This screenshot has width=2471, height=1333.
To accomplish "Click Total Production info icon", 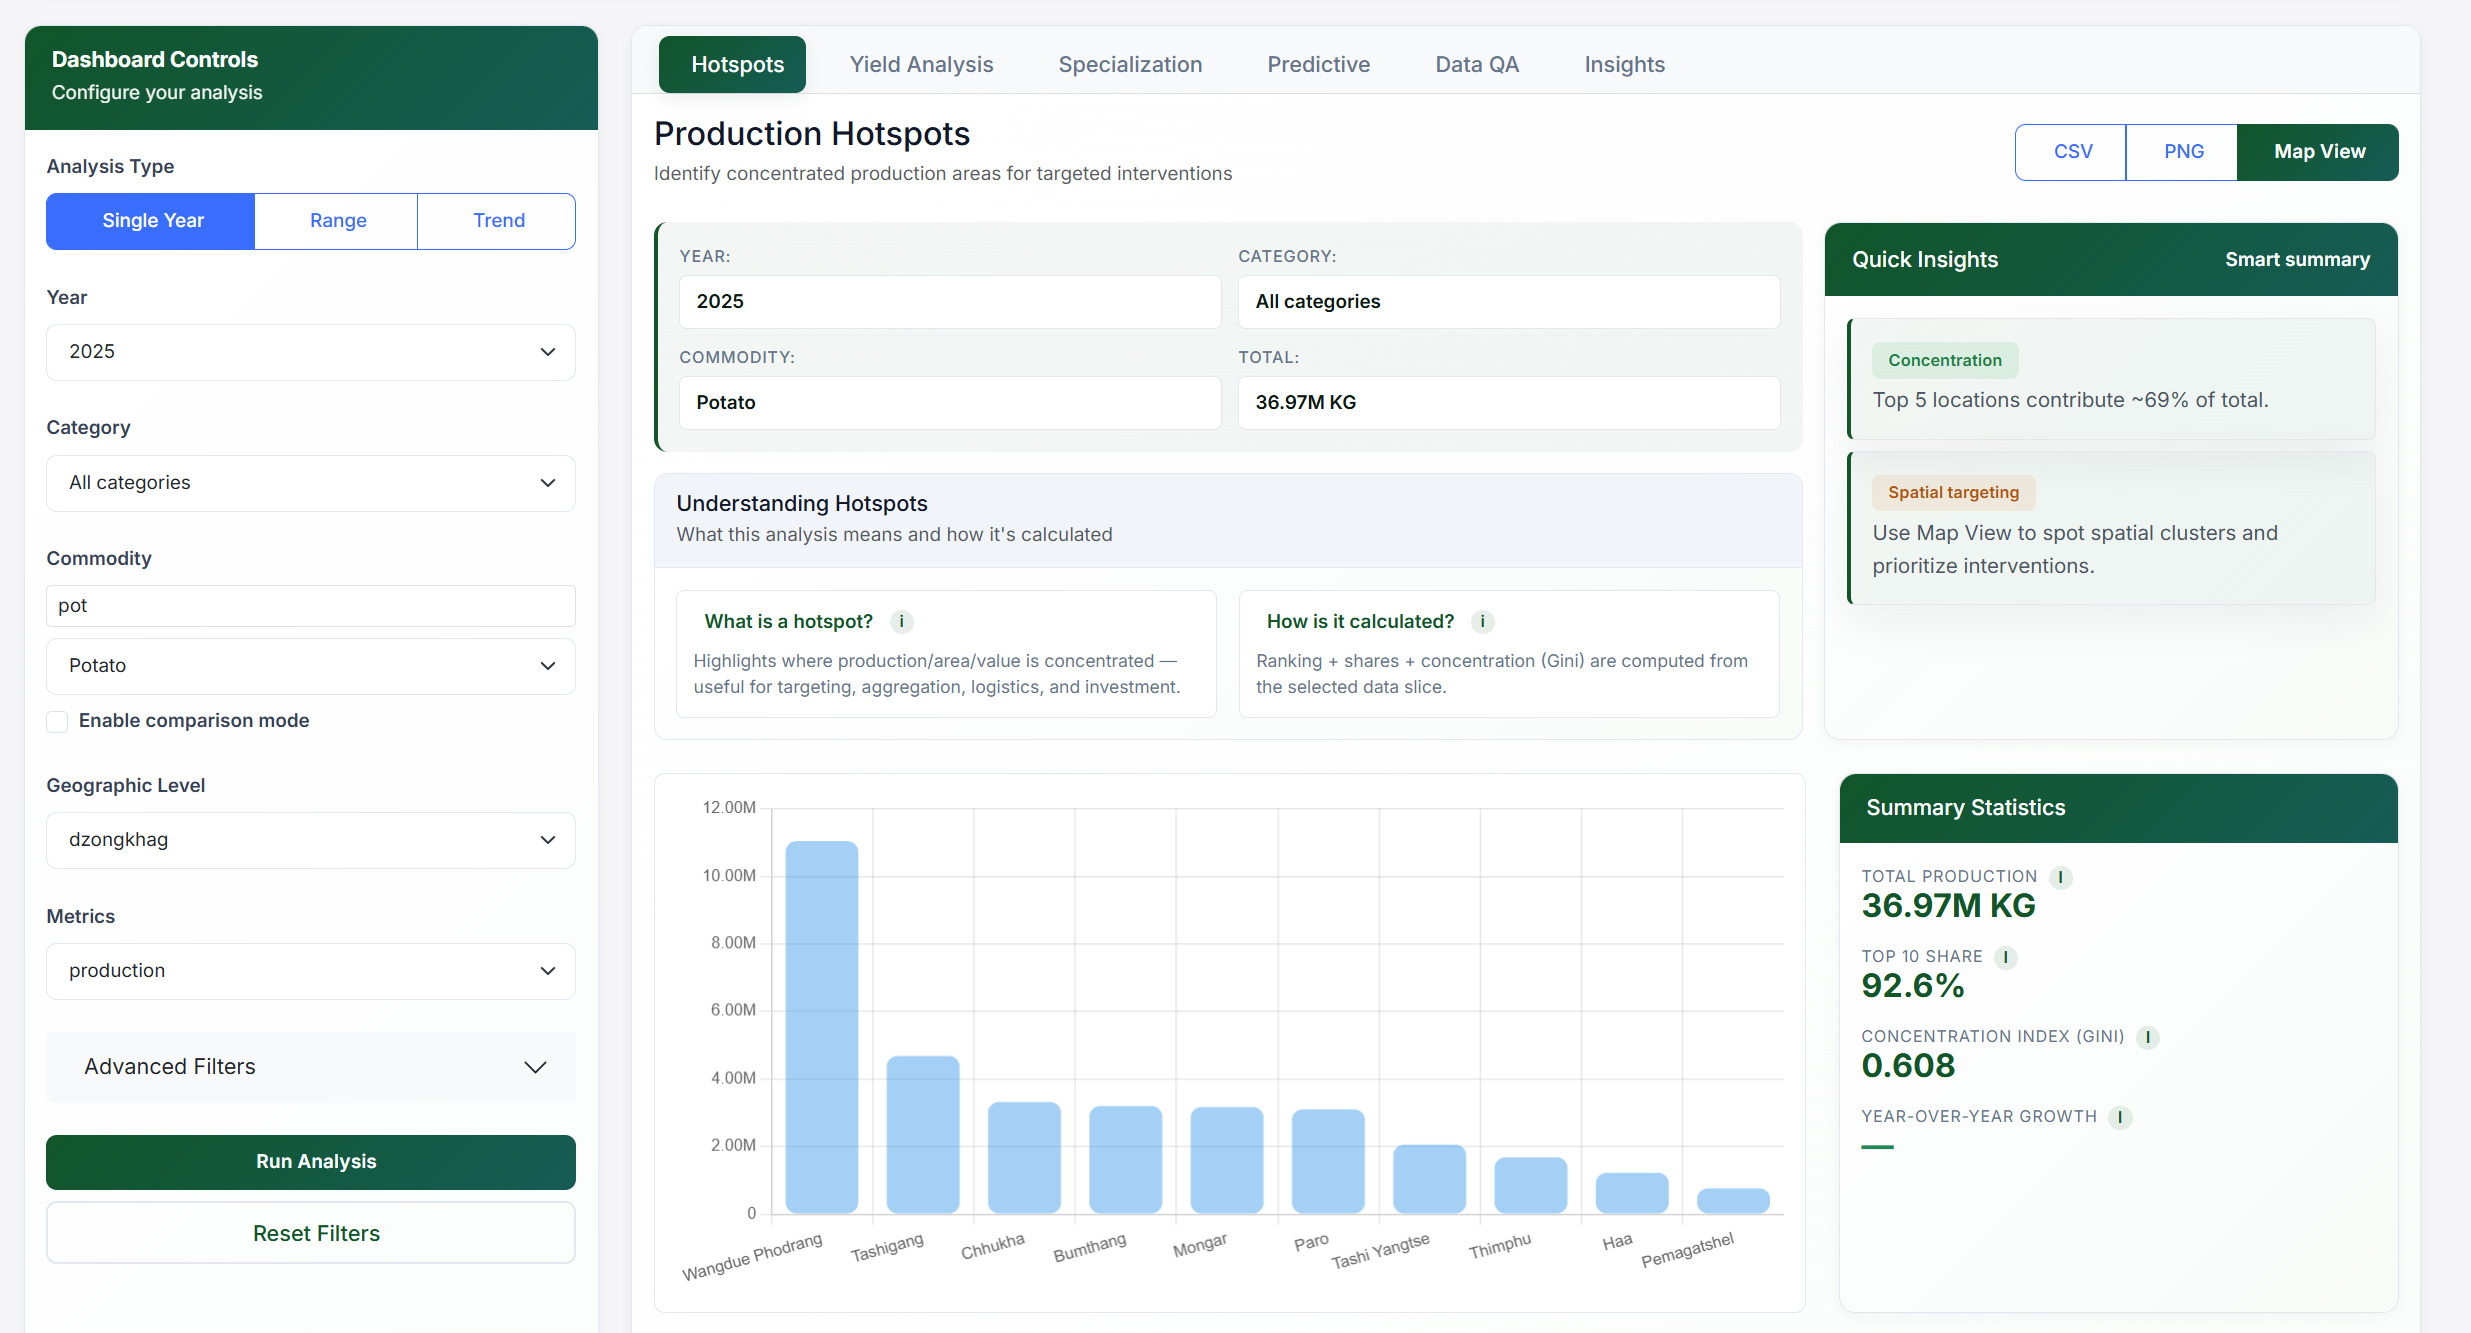I will 2060,877.
